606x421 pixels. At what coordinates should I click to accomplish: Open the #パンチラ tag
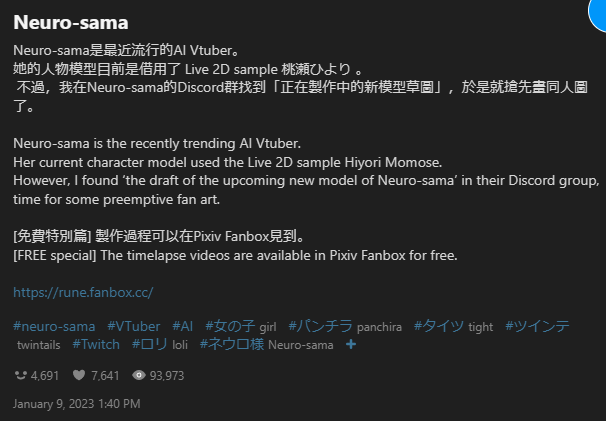(x=320, y=326)
